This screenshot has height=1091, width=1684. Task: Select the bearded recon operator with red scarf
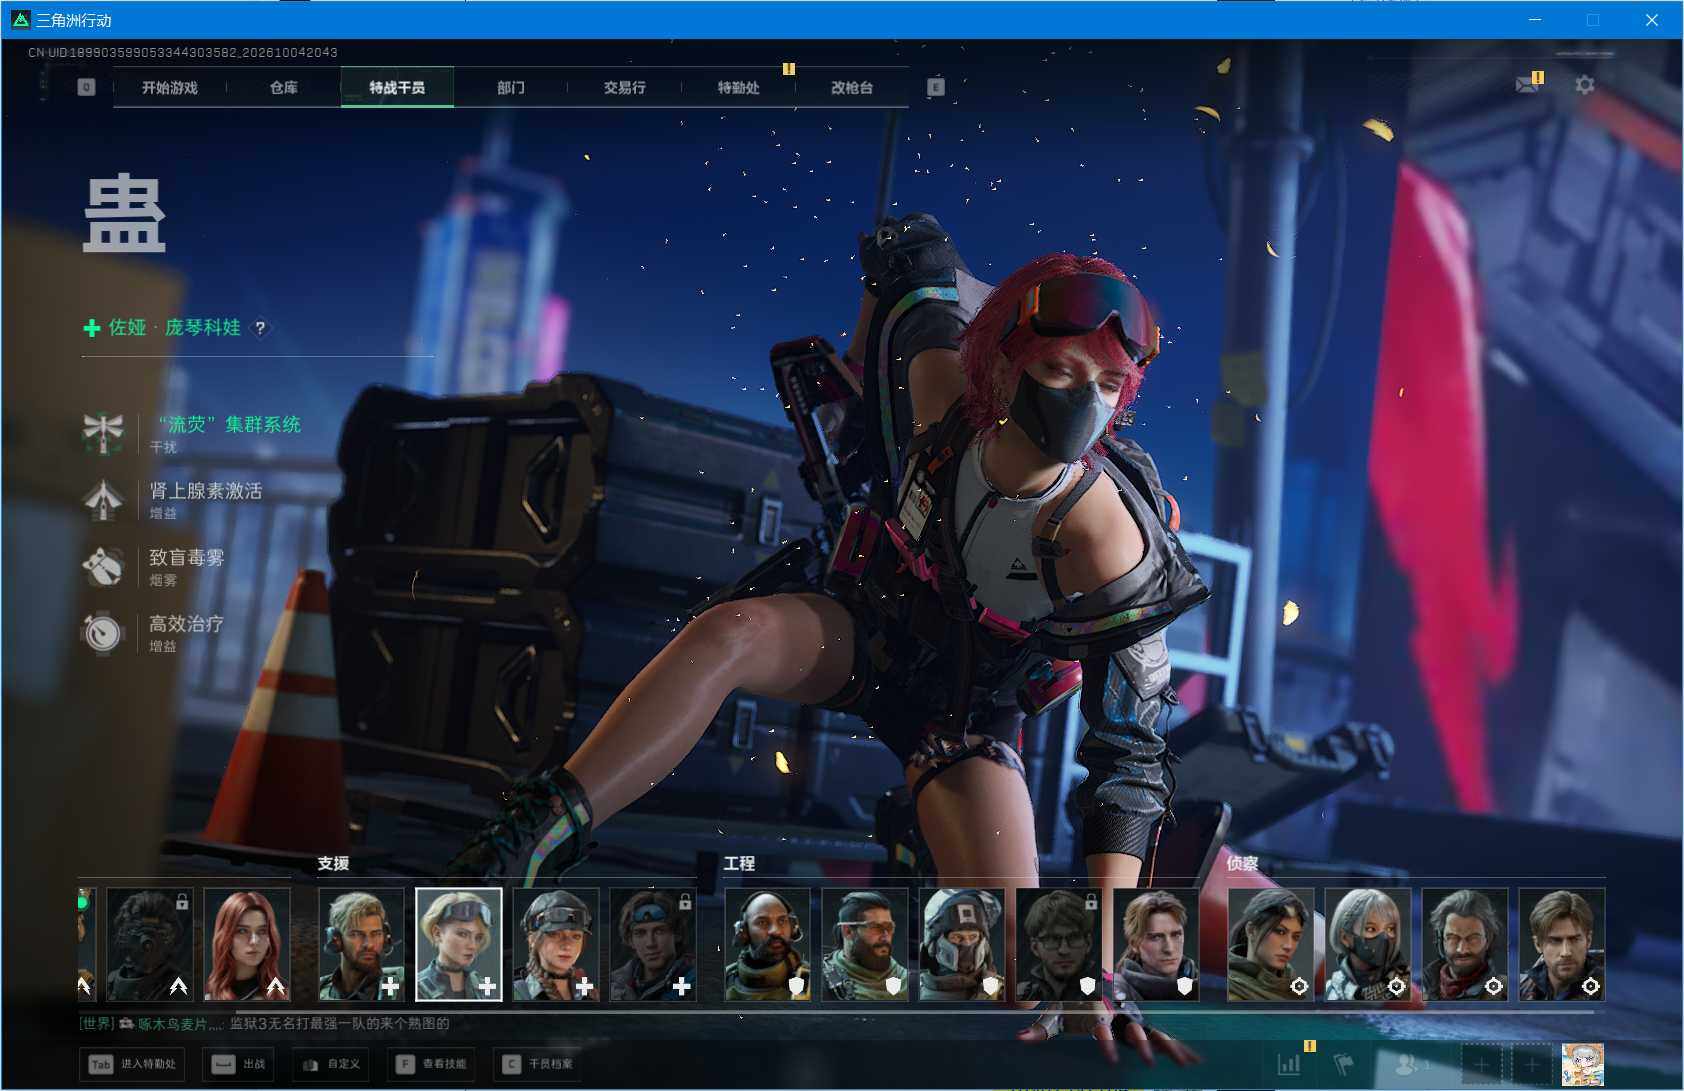click(x=1465, y=945)
